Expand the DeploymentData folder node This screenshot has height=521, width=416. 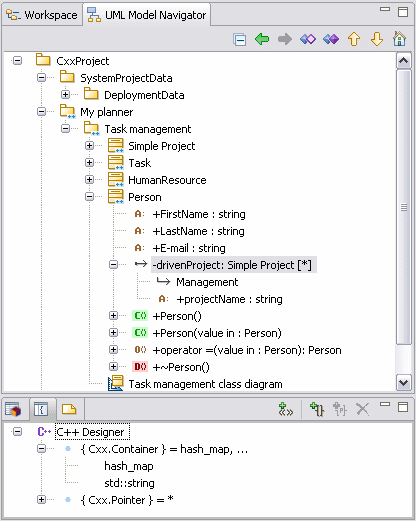click(x=65, y=95)
